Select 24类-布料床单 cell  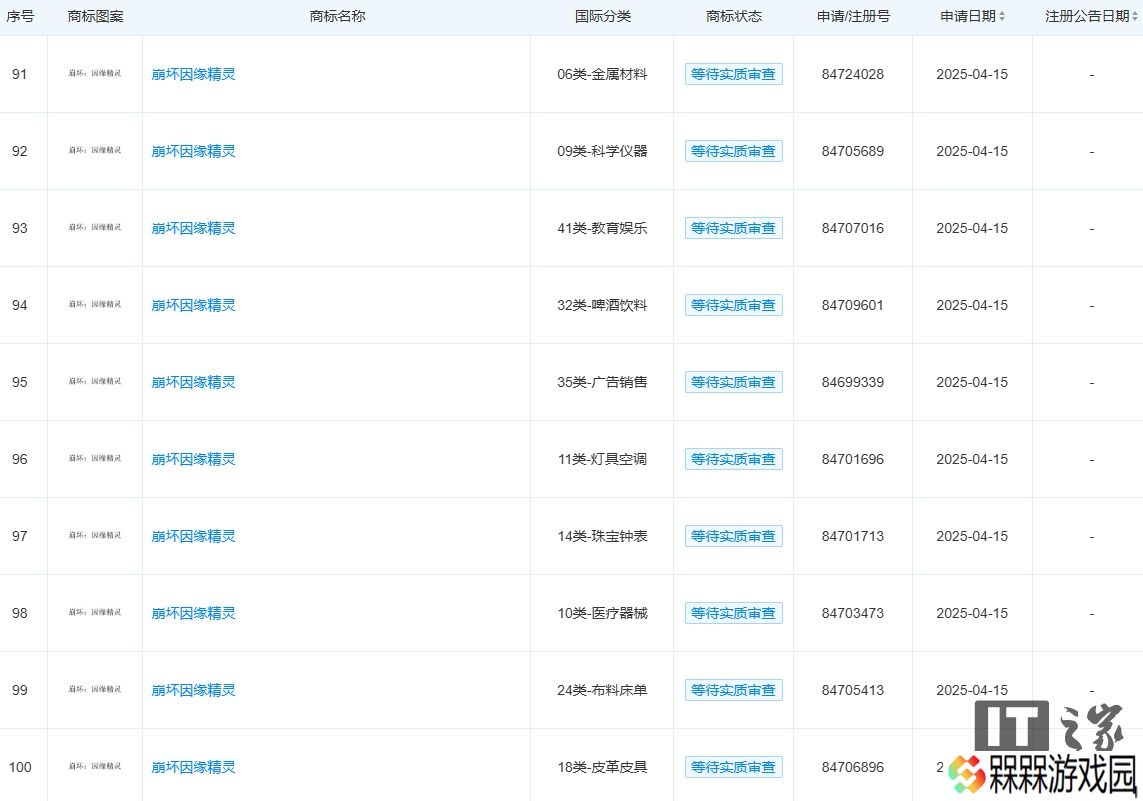click(602, 690)
